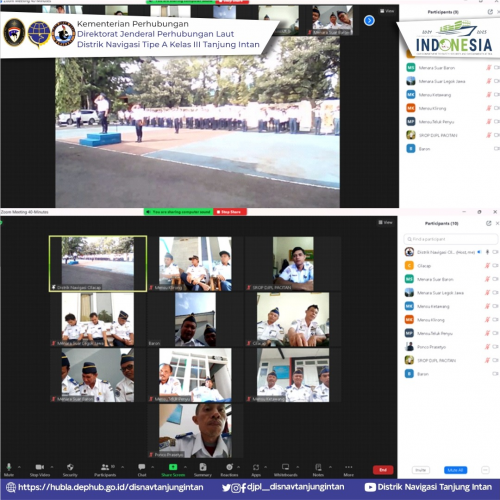Expand the caret beside Chat
This screenshot has height=500, width=500.
coord(153,467)
